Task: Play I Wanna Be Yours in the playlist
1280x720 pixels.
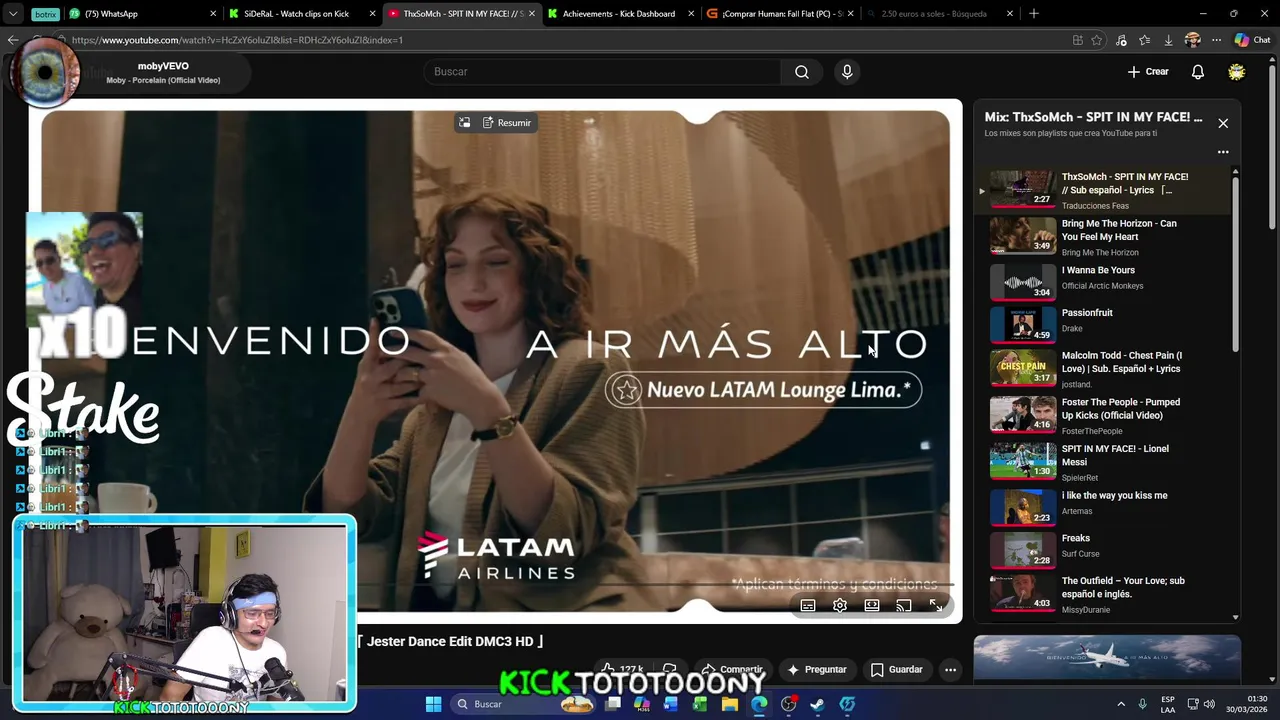Action: point(1102,280)
